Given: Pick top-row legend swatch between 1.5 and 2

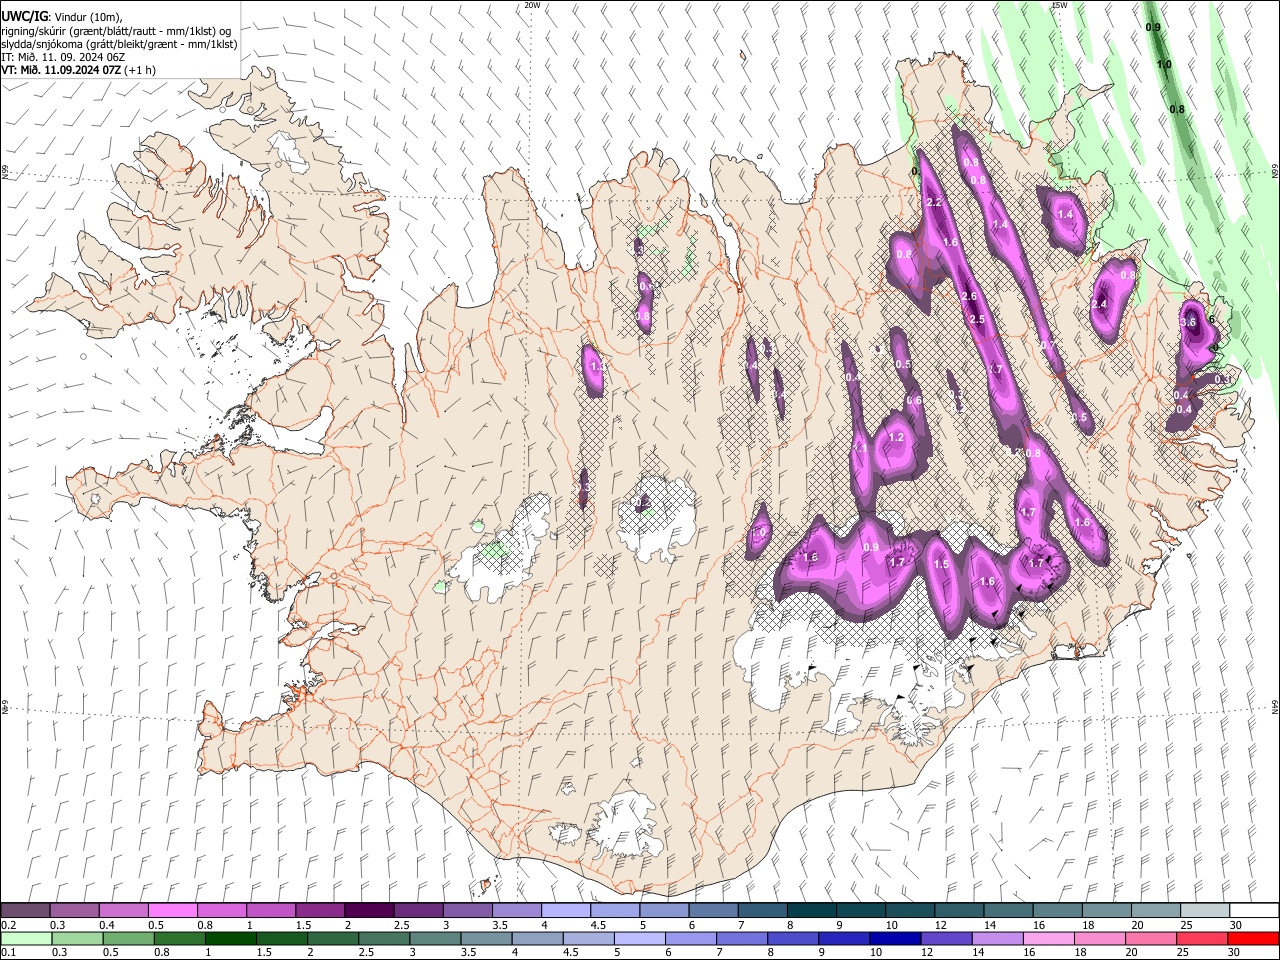Looking at the screenshot, I should (x=319, y=911).
